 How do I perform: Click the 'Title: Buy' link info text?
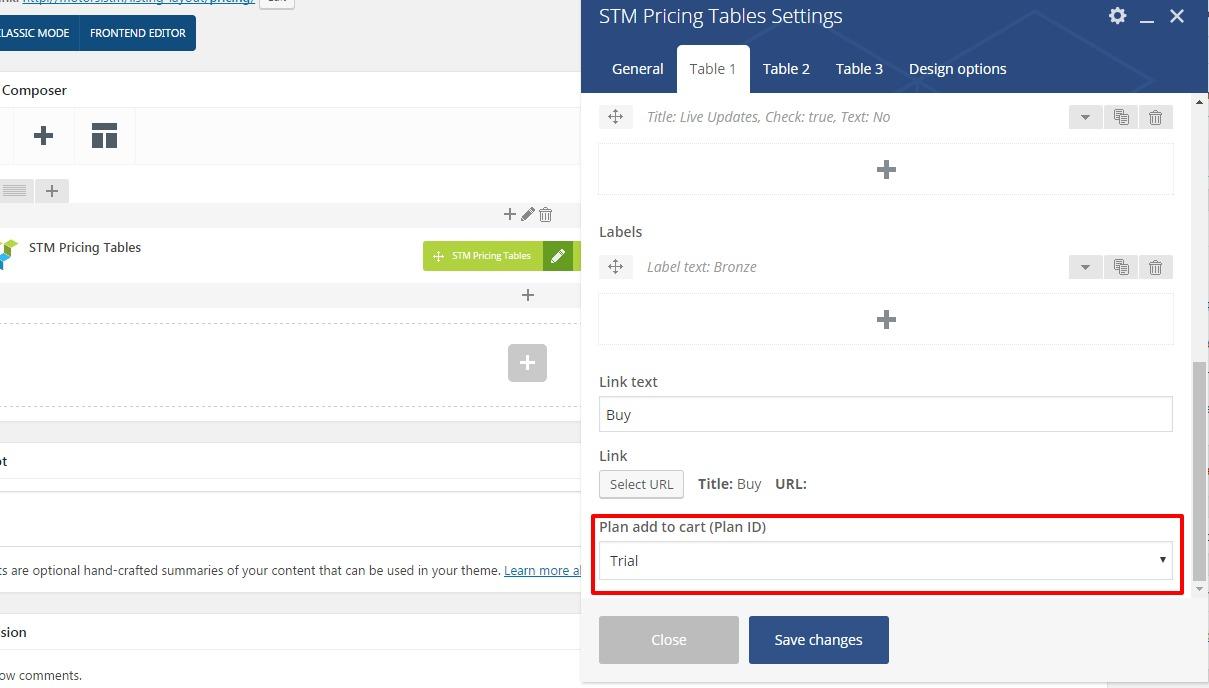(730, 484)
